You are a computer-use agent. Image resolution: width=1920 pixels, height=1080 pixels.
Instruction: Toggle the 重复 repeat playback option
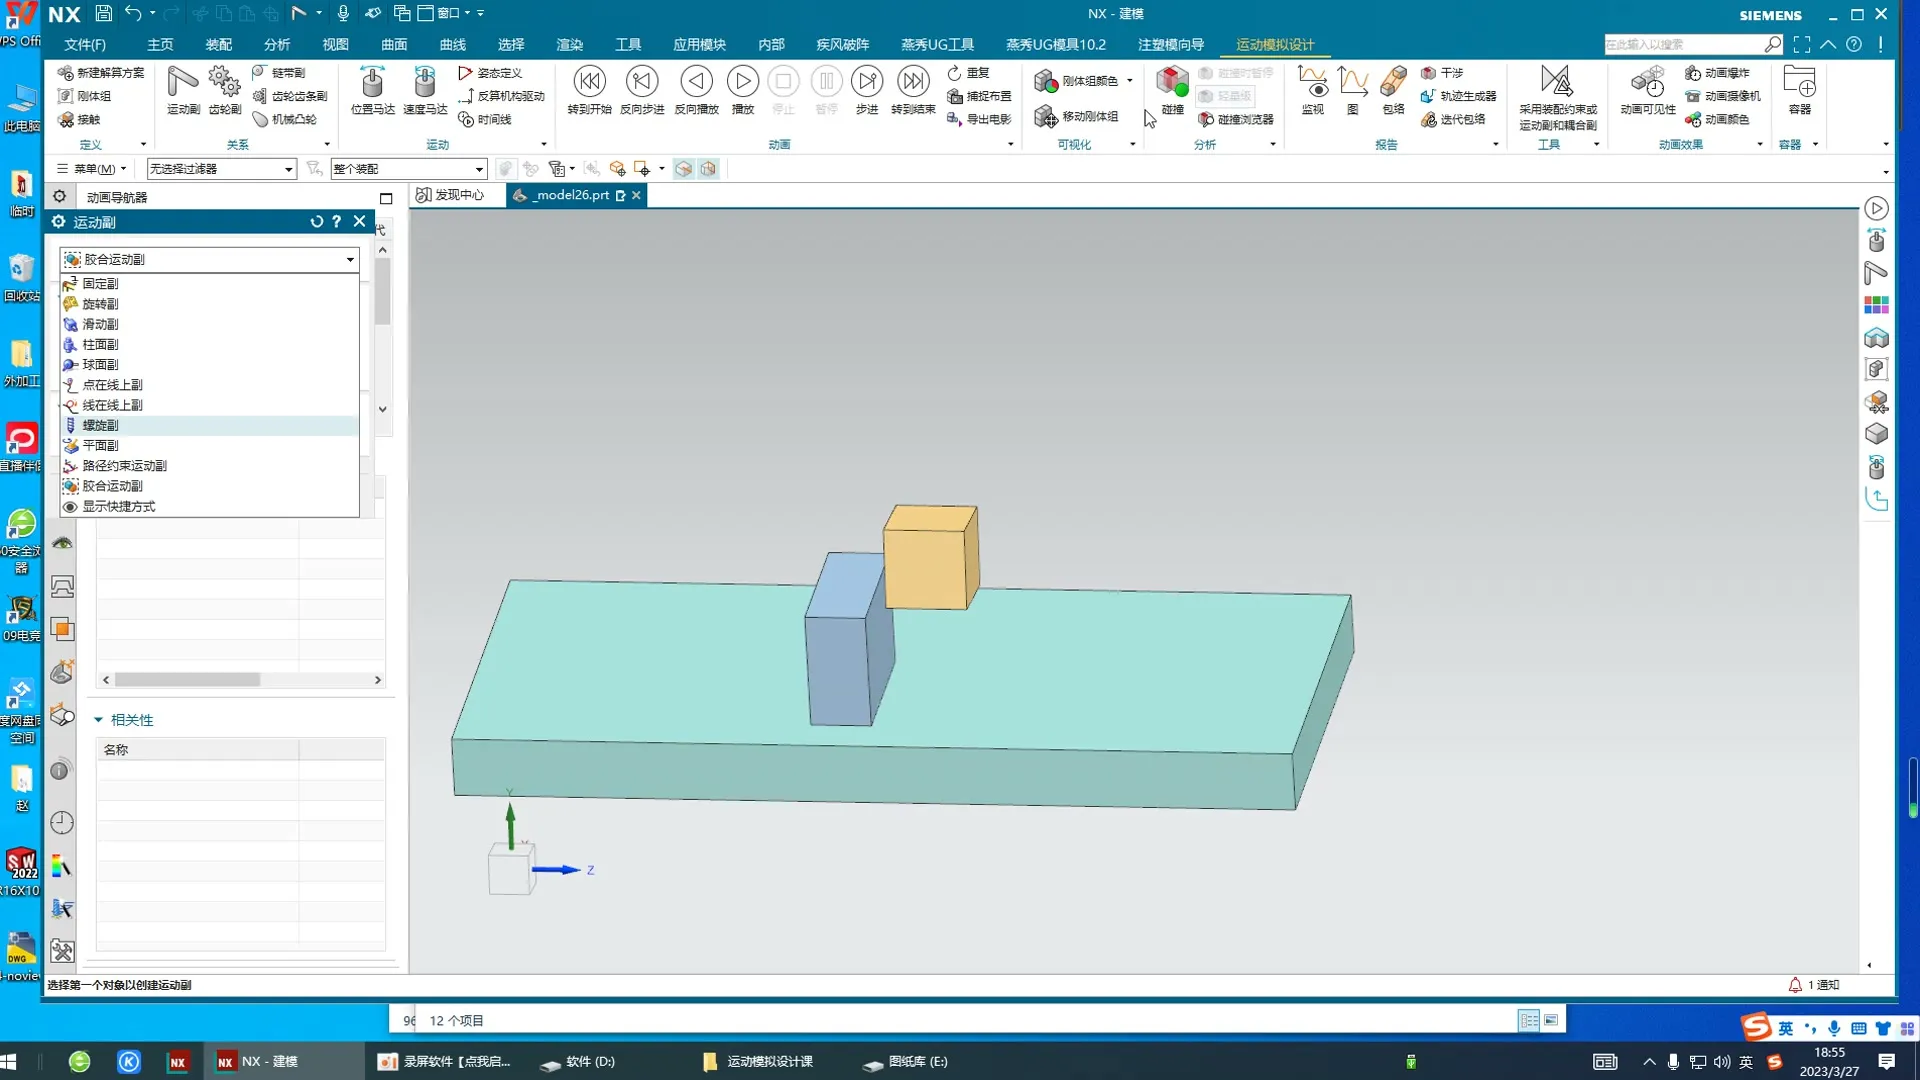click(968, 73)
